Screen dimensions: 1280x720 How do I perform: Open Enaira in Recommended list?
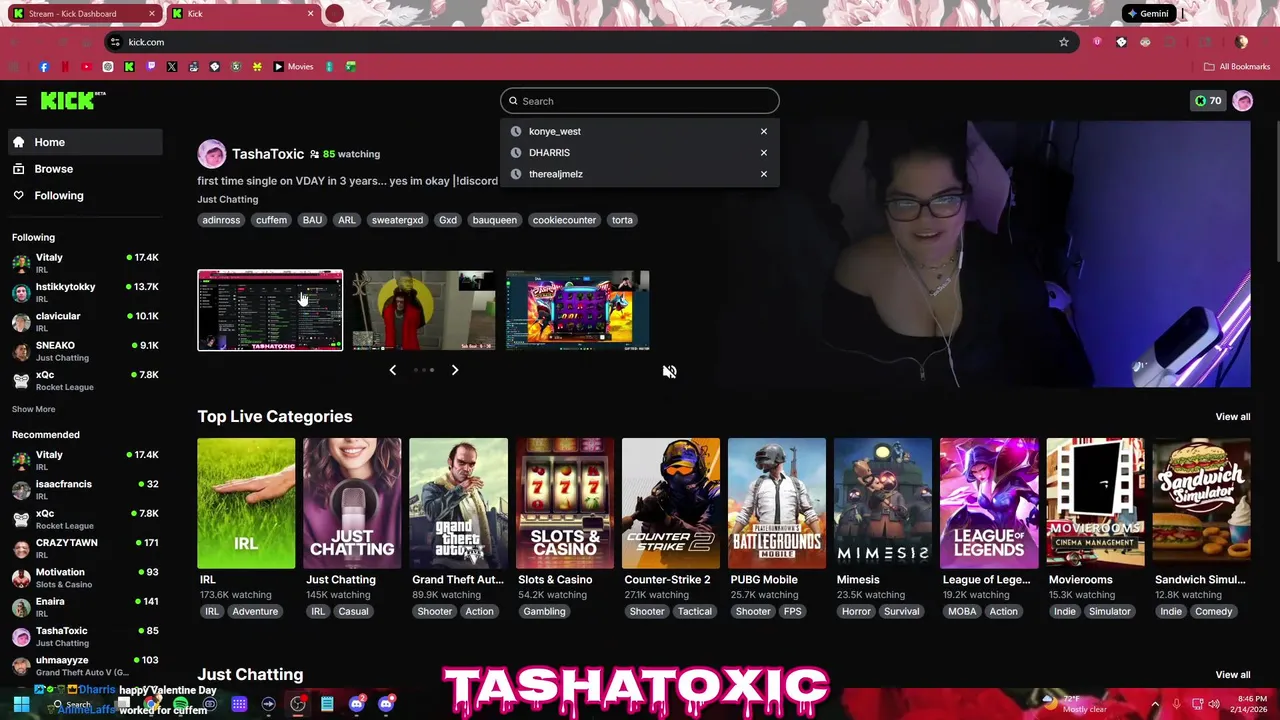85,607
